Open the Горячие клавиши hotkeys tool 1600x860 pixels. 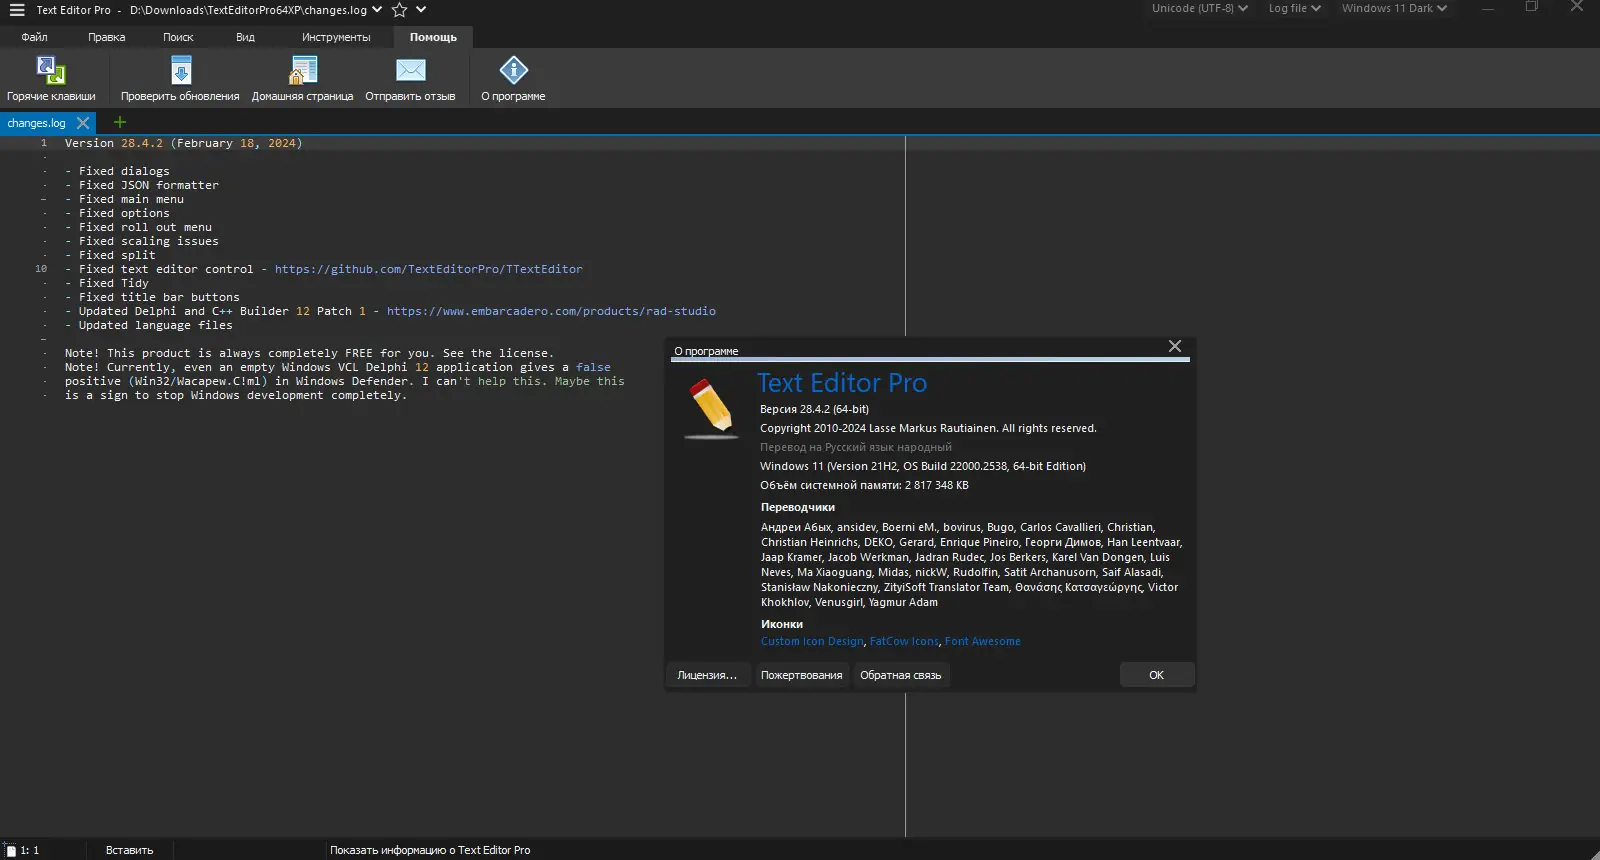[x=51, y=79]
